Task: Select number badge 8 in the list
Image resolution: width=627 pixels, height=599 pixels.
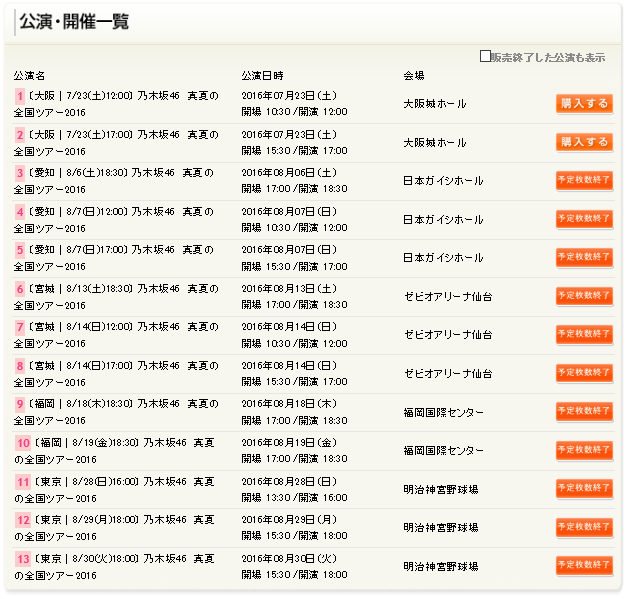Action: [x=20, y=366]
